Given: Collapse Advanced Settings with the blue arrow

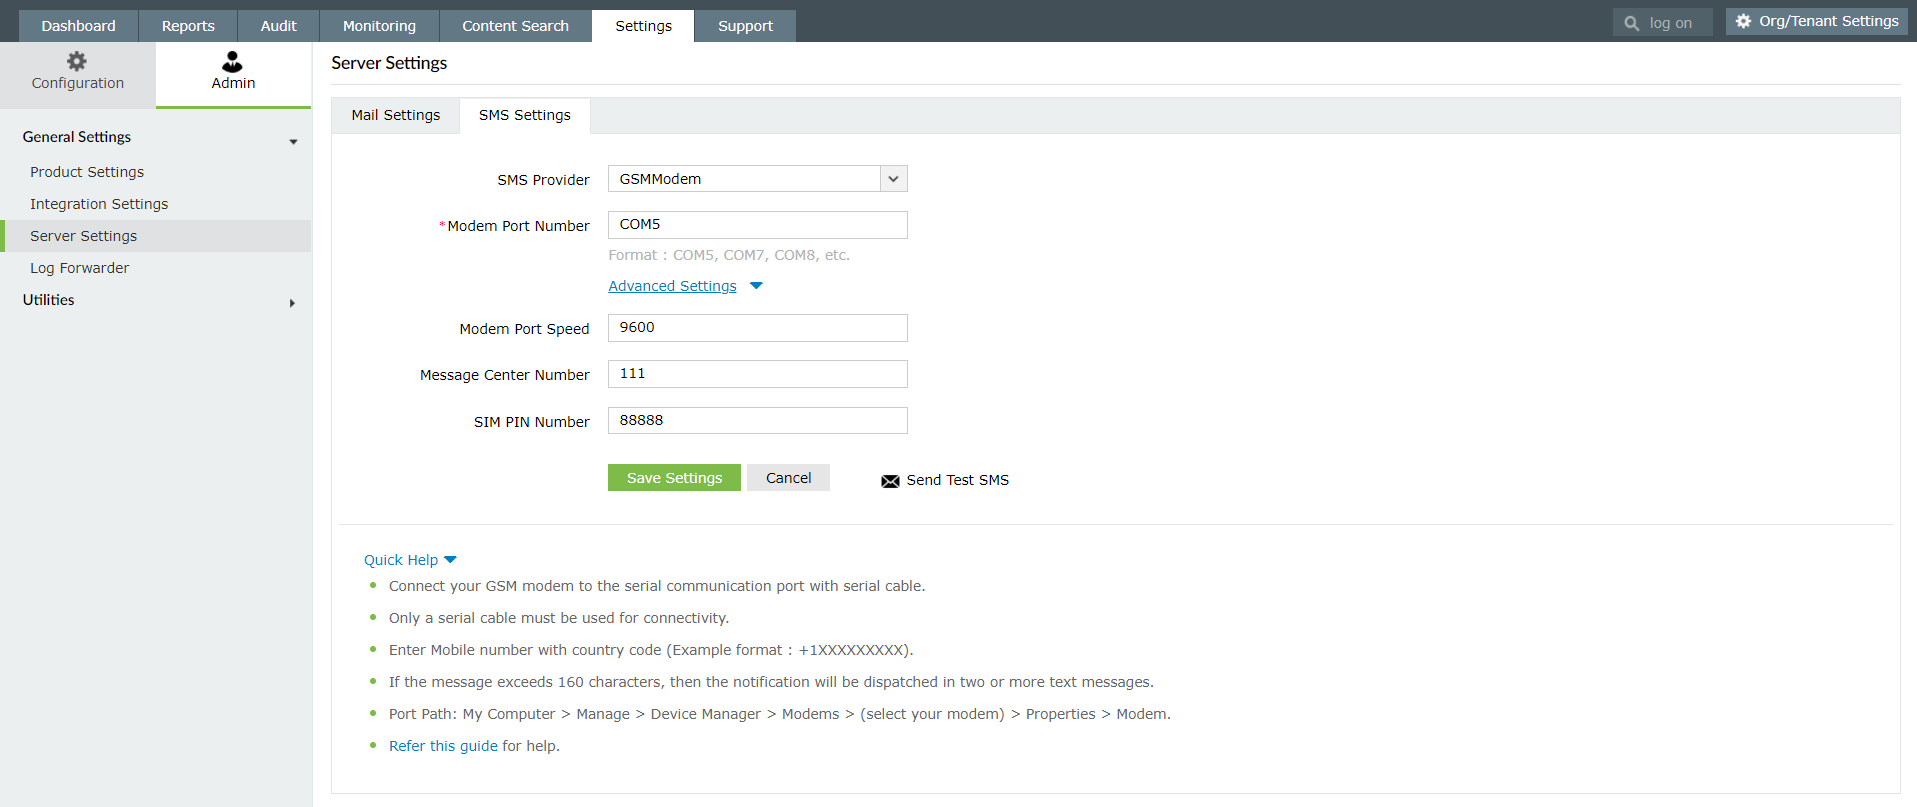Looking at the screenshot, I should (756, 286).
